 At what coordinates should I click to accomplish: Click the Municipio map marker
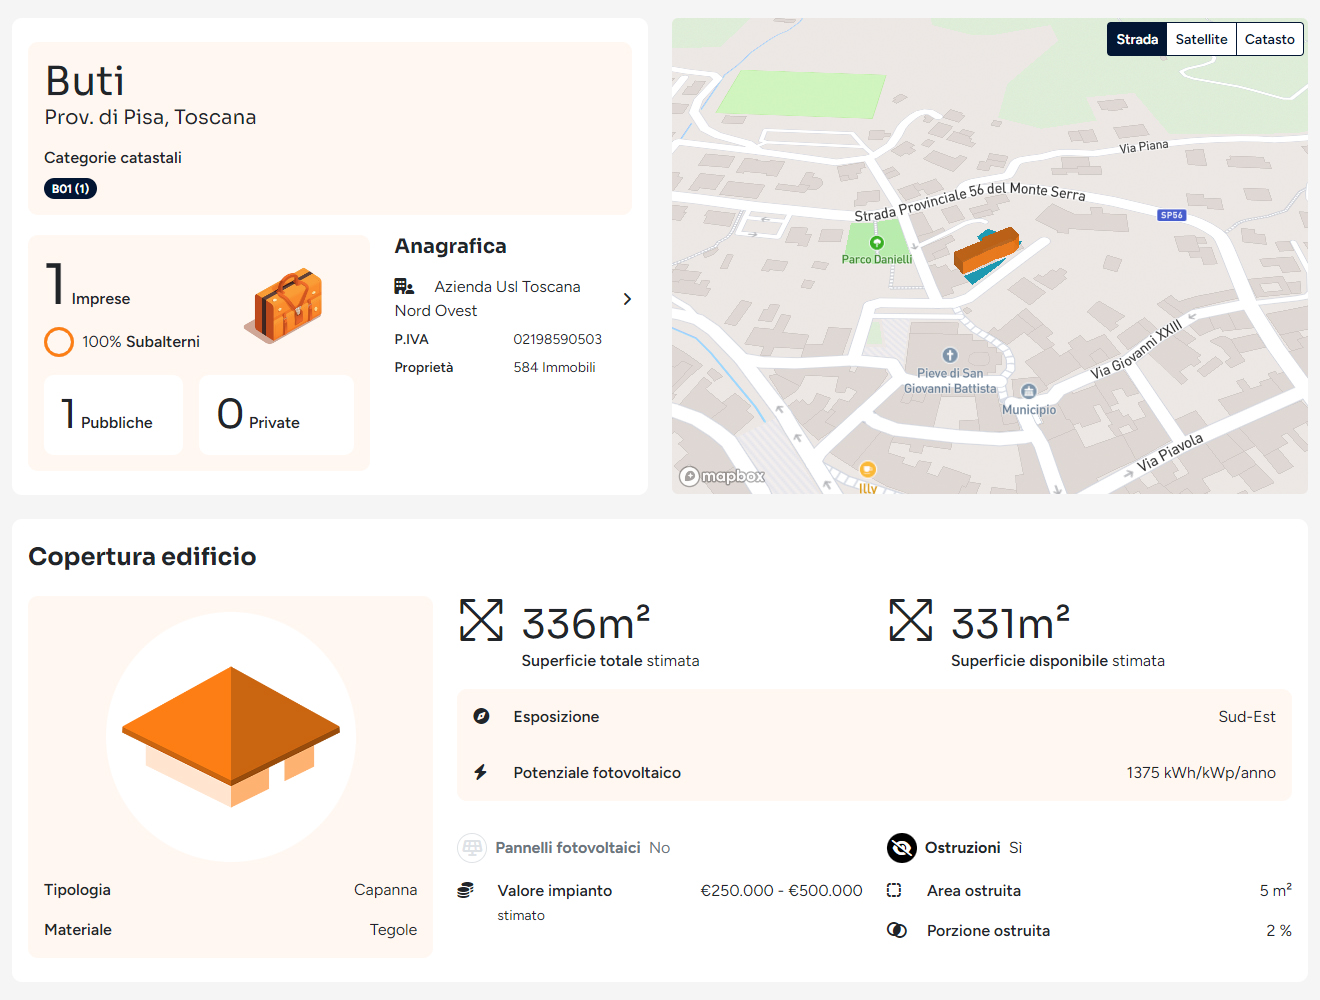point(1028,391)
